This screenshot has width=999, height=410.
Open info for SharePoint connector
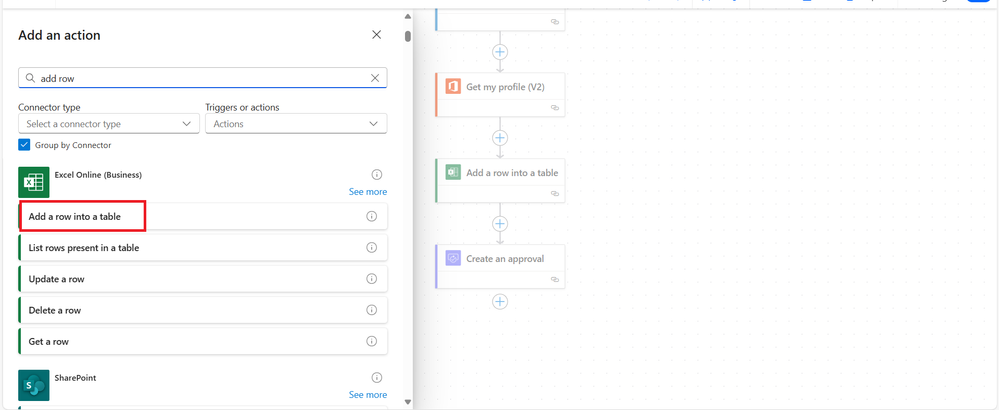377,378
